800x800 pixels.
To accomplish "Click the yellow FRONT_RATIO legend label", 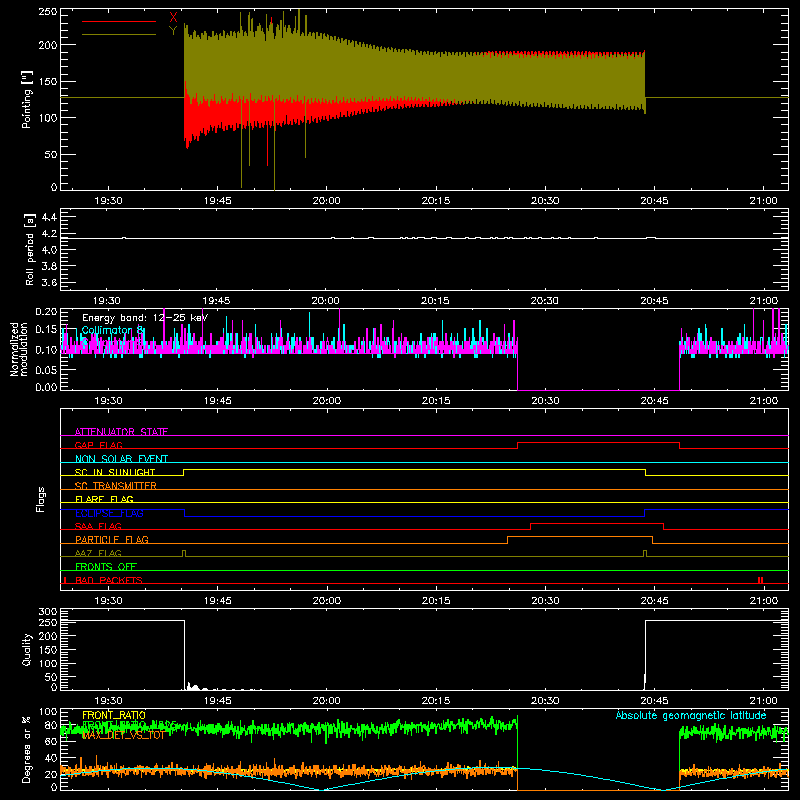I will tap(114, 715).
